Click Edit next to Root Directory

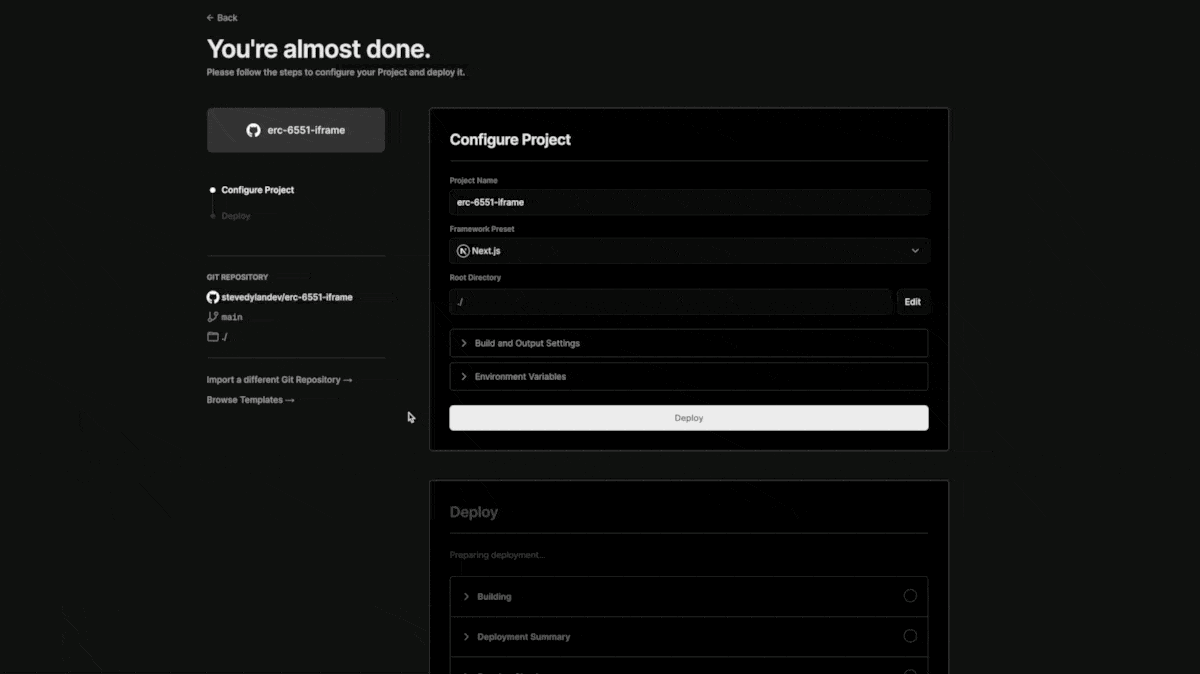click(x=913, y=302)
